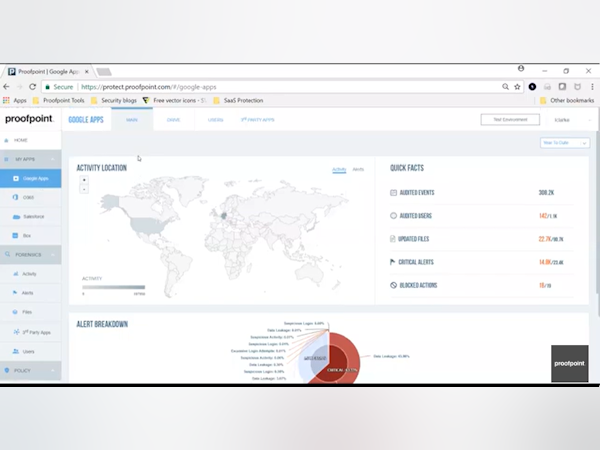Click the Activity gradient legend bar

coord(114,287)
